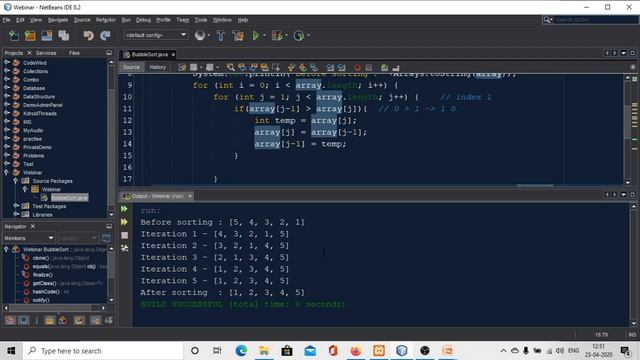Select the practise project
The image size is (640, 360).
pyautogui.click(x=32, y=139)
